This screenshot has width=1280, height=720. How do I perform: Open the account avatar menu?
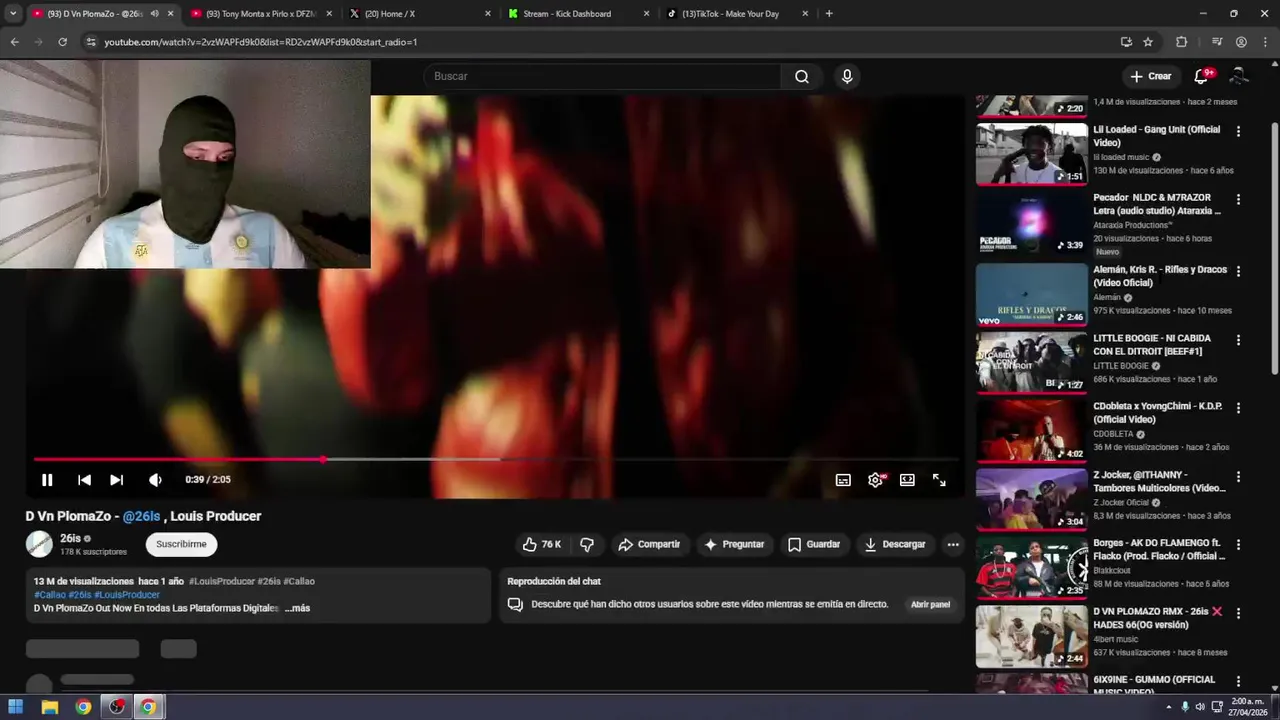(x=1239, y=76)
